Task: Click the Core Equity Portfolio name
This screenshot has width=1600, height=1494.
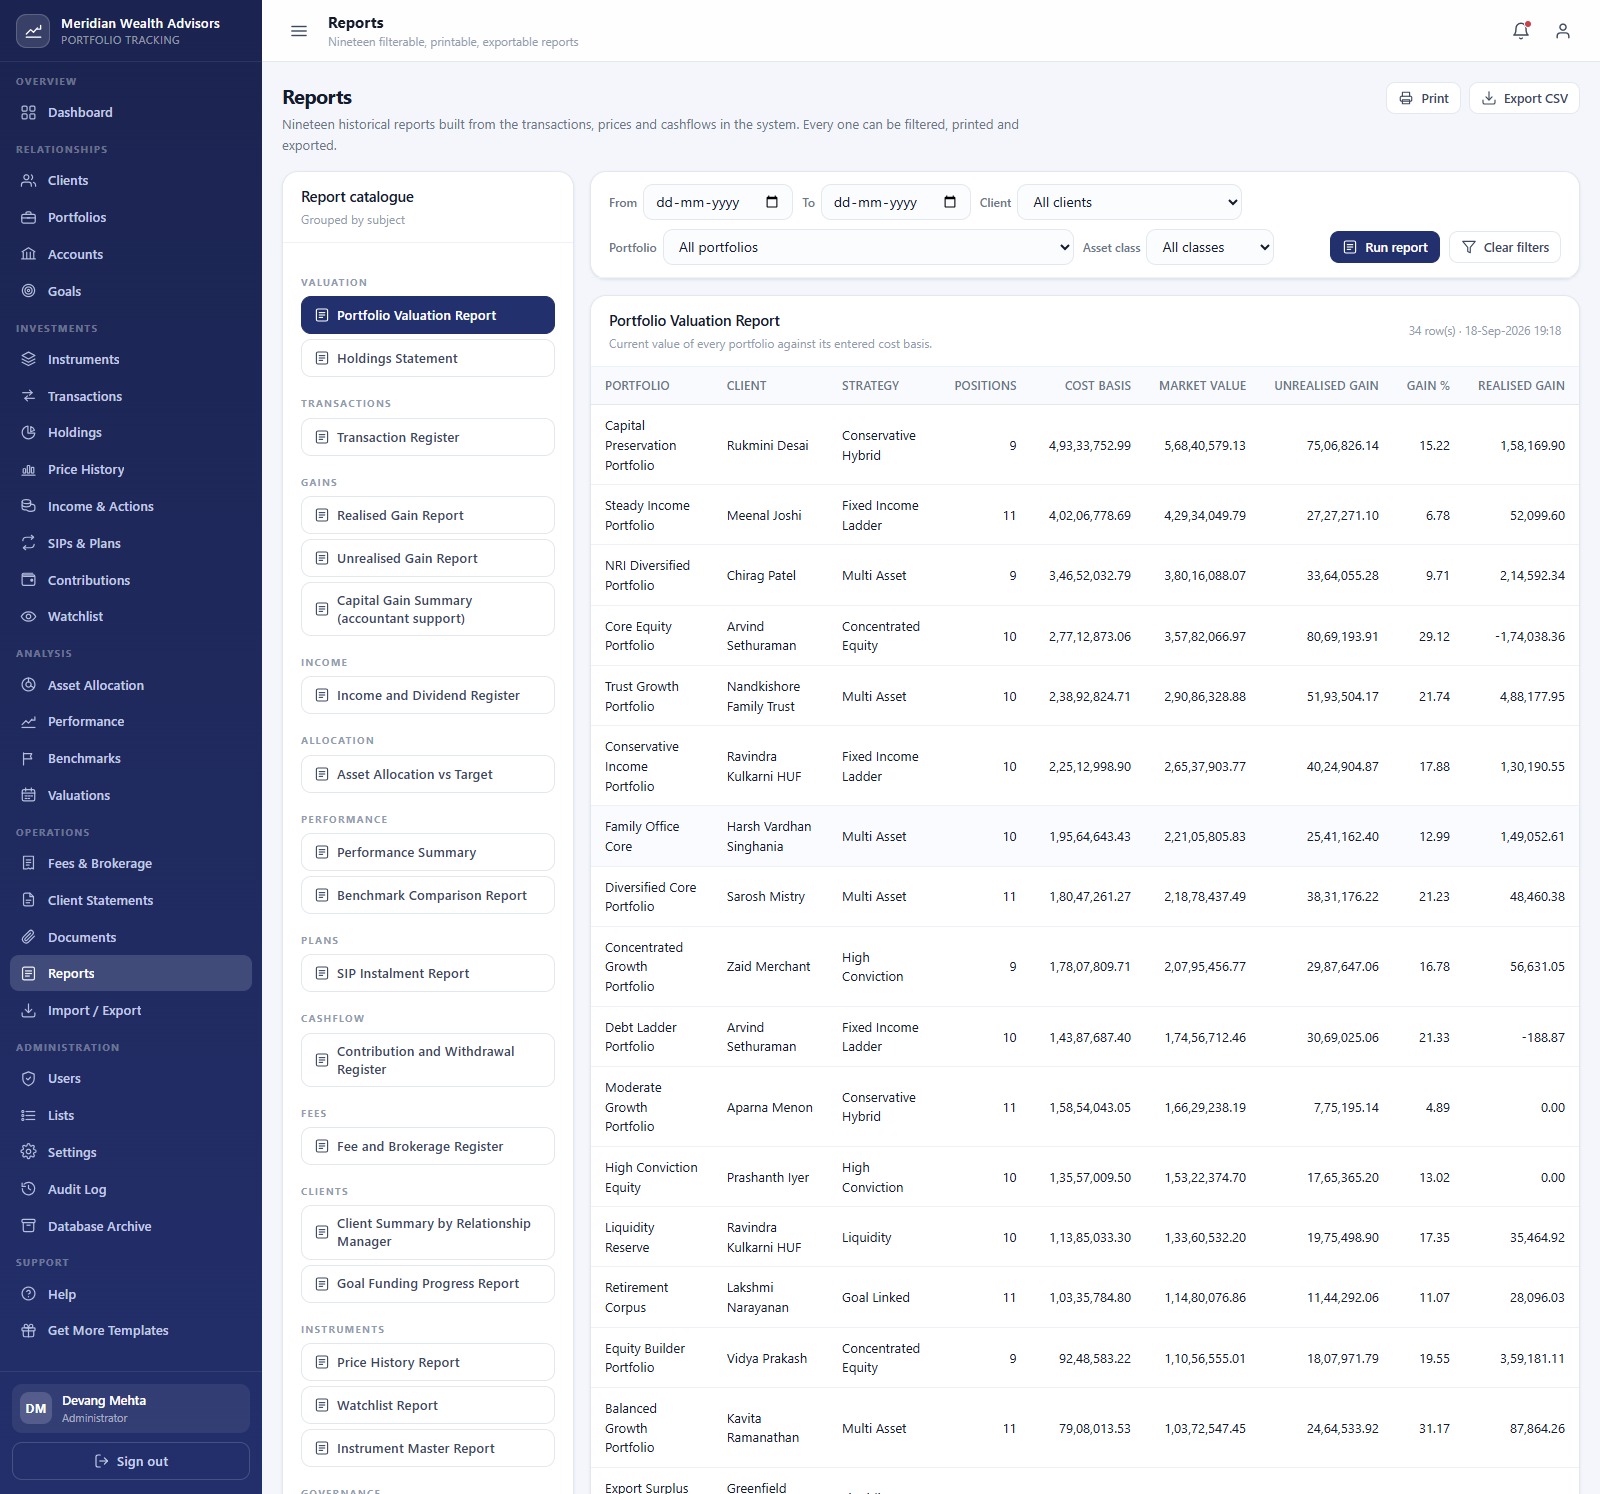Action: pyautogui.click(x=638, y=637)
